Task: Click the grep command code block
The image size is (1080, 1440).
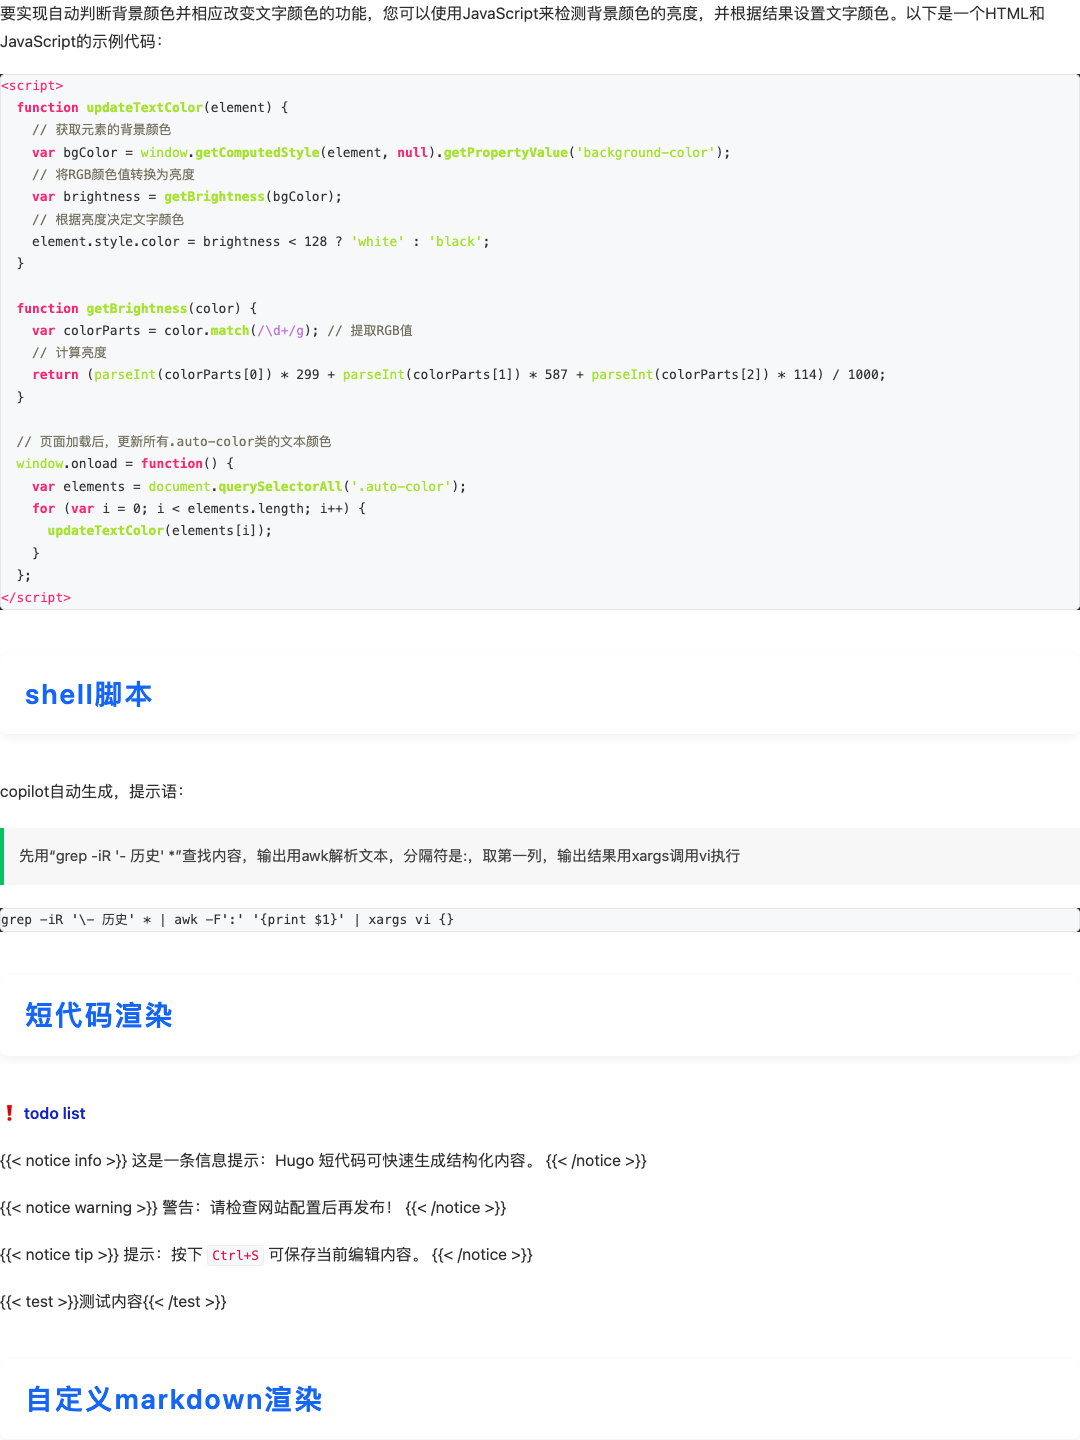Action: [227, 919]
